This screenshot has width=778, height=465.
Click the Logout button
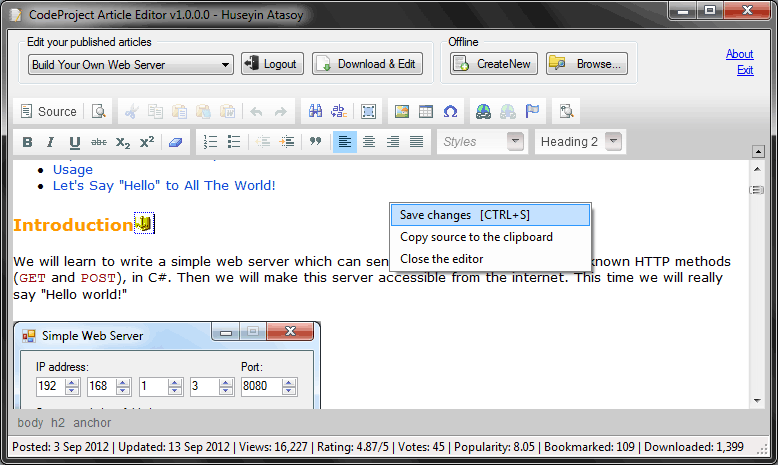272,64
